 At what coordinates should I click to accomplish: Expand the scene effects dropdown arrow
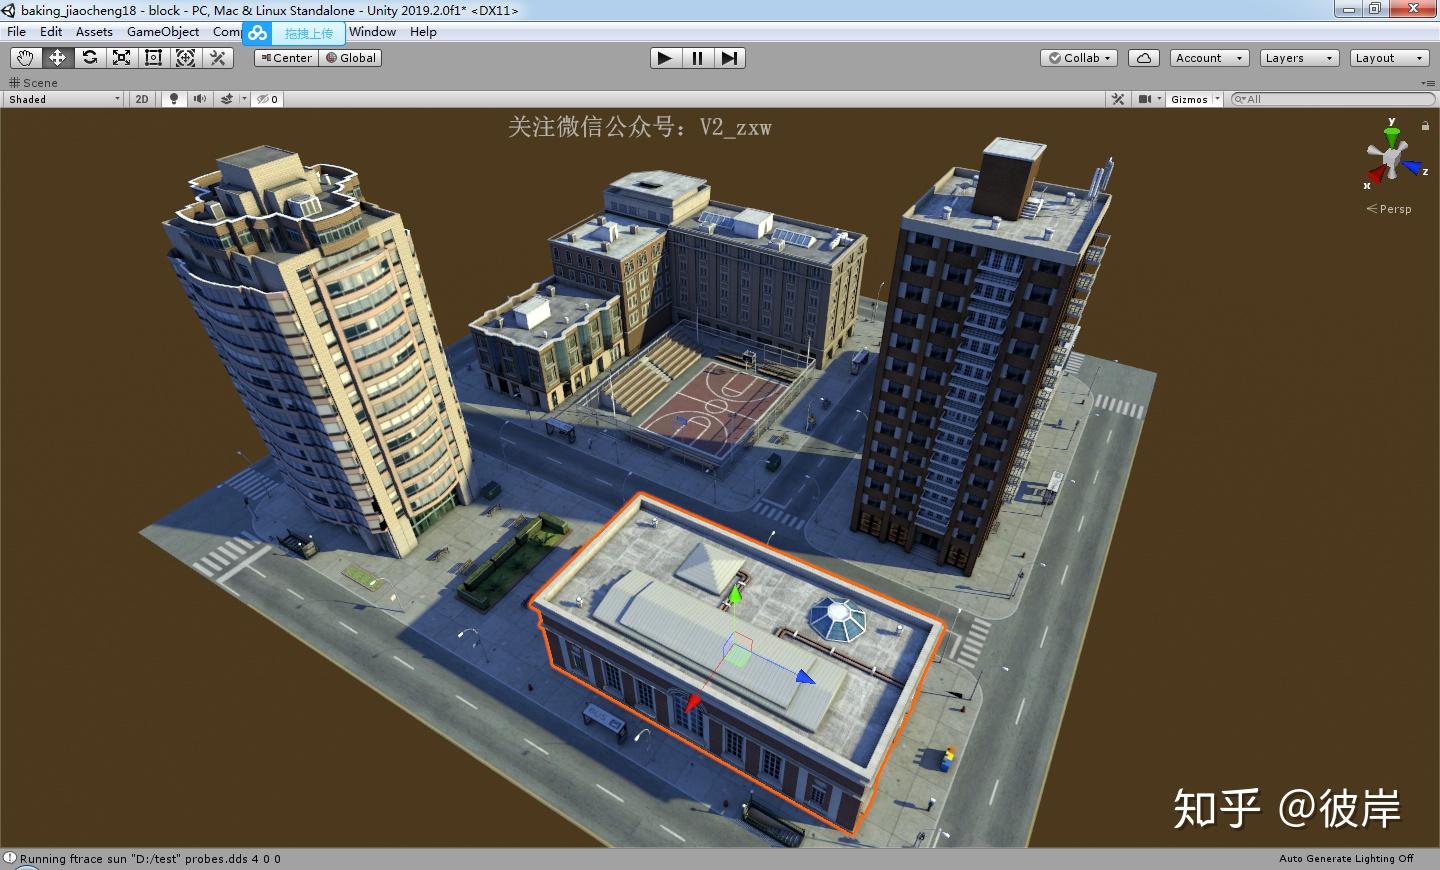(x=244, y=99)
